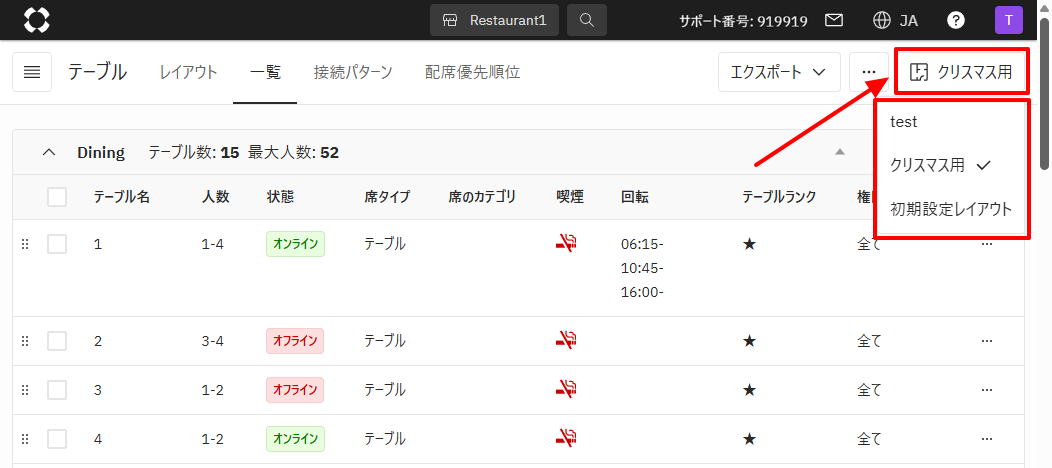Screen dimensions: 1052x468
Task: Open row menu dots for table 1
Action: pyautogui.click(x=987, y=245)
